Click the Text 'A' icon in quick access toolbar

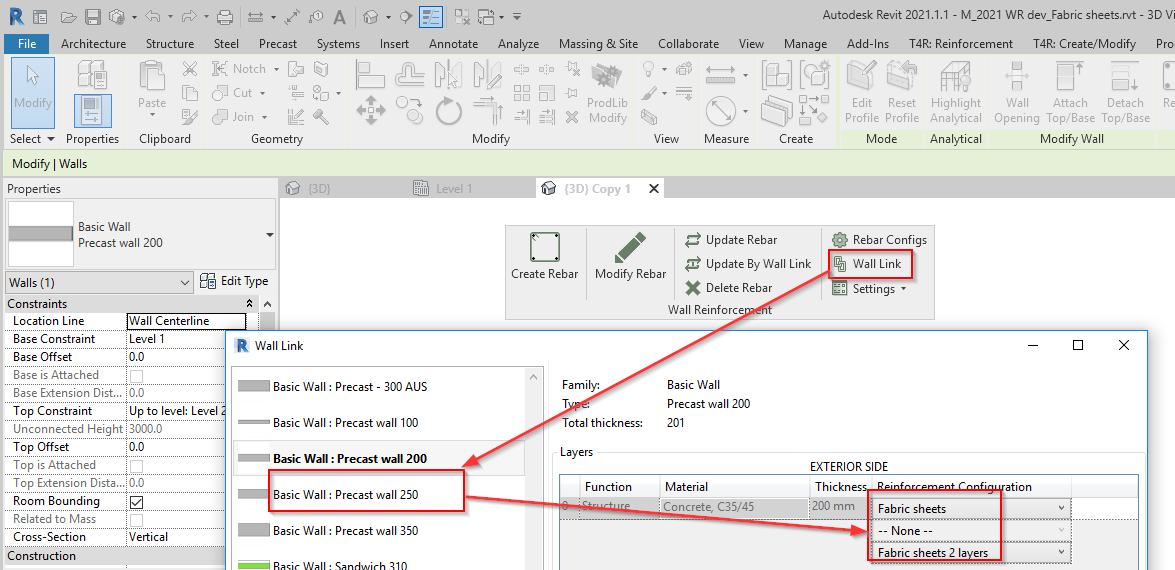339,16
